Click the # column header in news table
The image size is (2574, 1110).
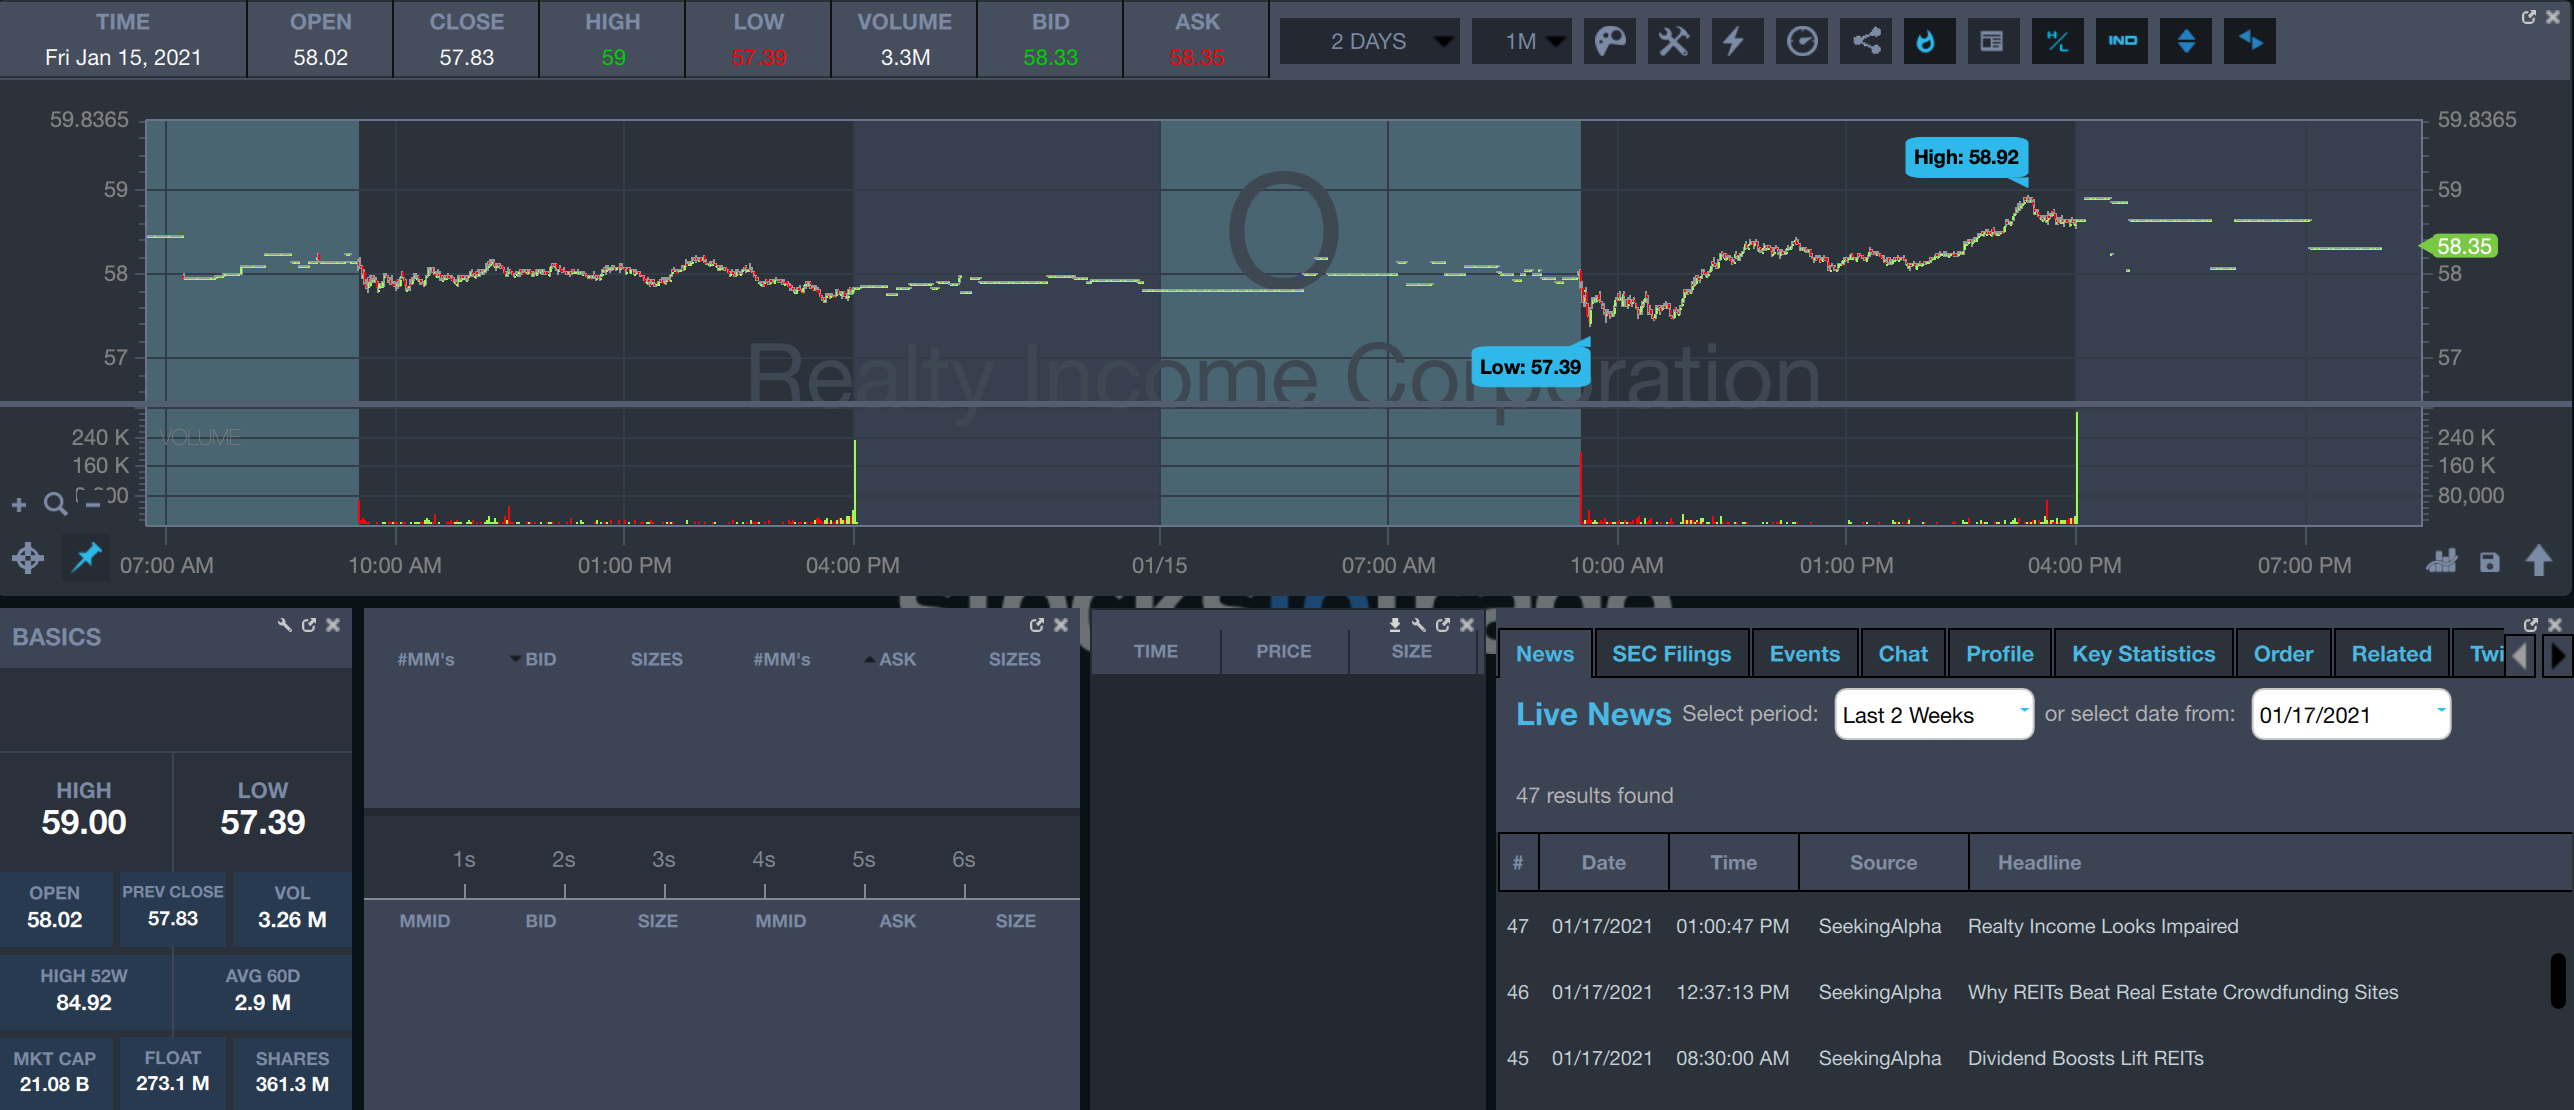tap(1518, 862)
